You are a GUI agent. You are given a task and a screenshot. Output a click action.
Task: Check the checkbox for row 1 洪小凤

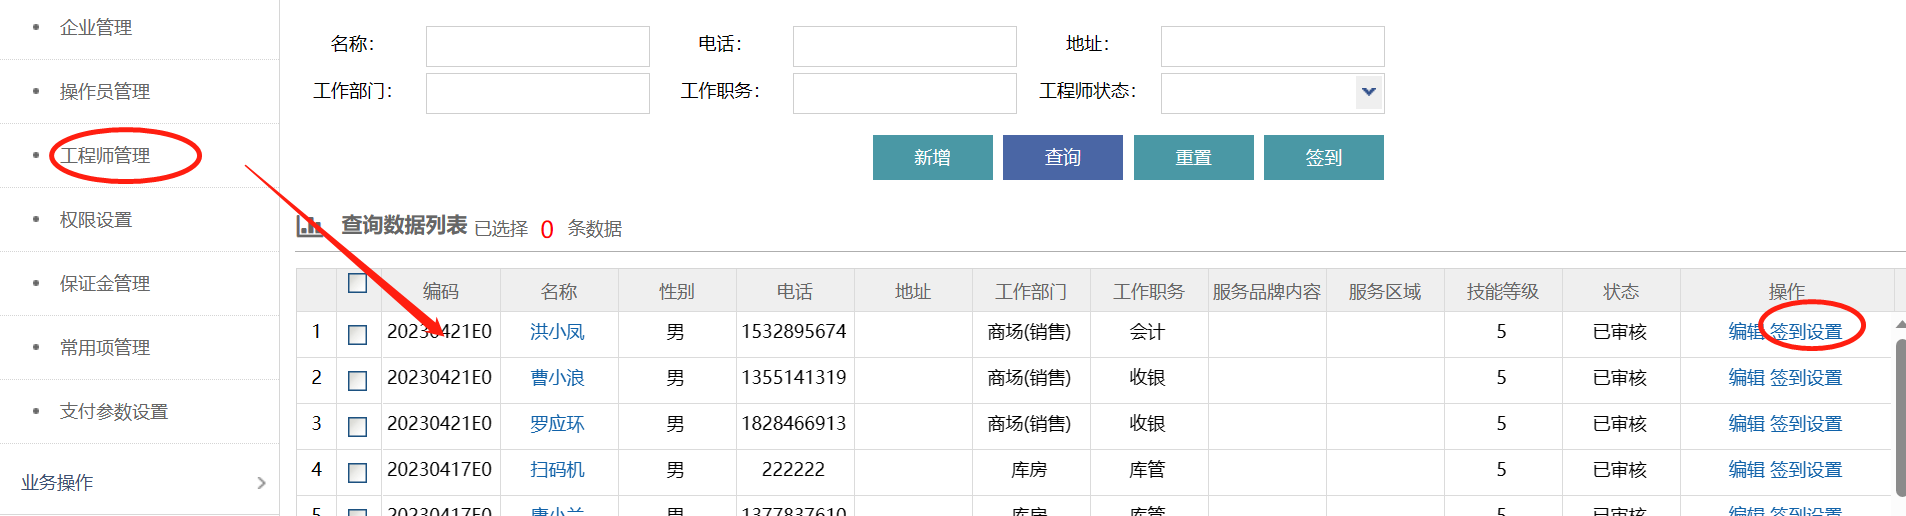pyautogui.click(x=357, y=334)
